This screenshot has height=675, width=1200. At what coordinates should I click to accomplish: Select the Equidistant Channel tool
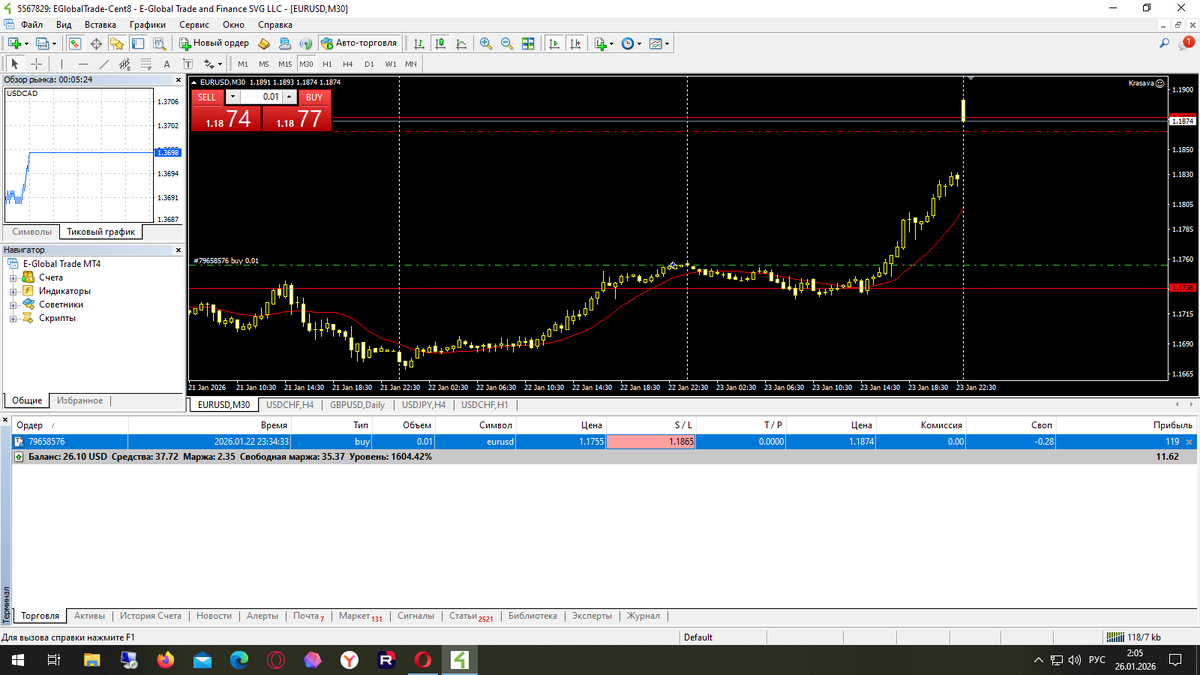tap(125, 64)
